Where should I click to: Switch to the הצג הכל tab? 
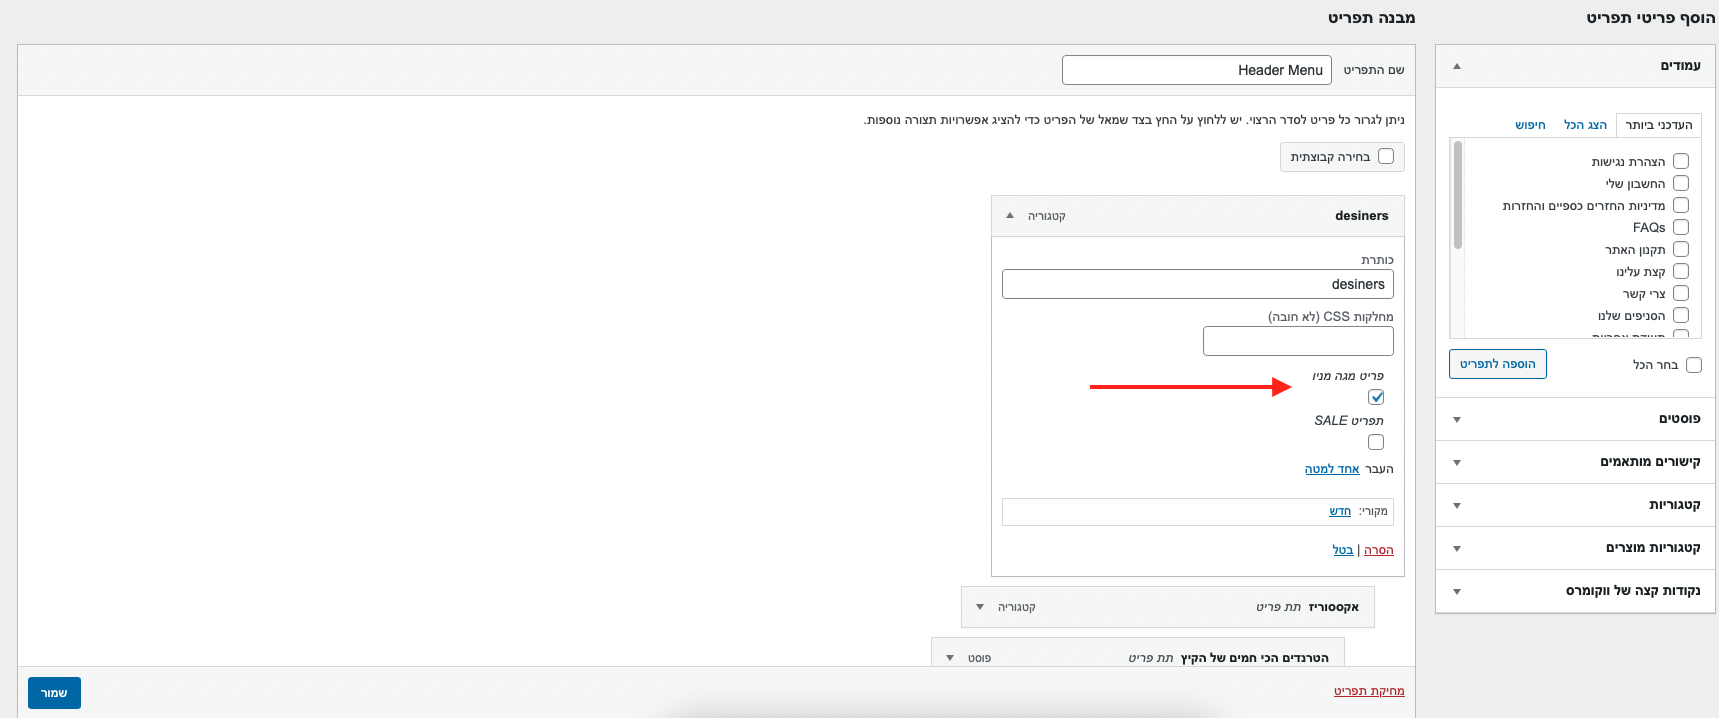(1585, 125)
